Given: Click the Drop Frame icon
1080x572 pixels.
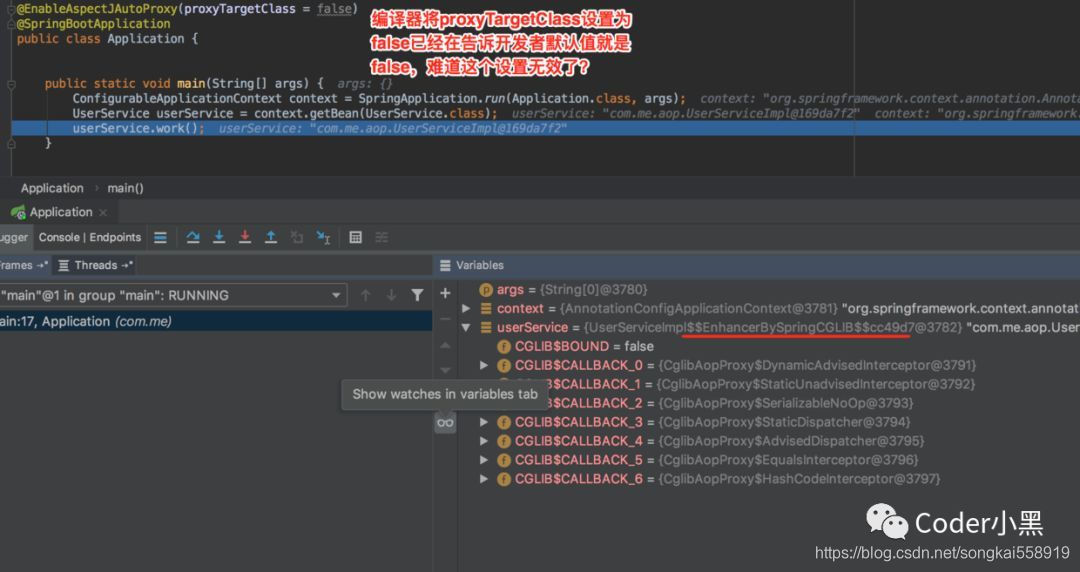Looking at the screenshot, I should (x=297, y=237).
